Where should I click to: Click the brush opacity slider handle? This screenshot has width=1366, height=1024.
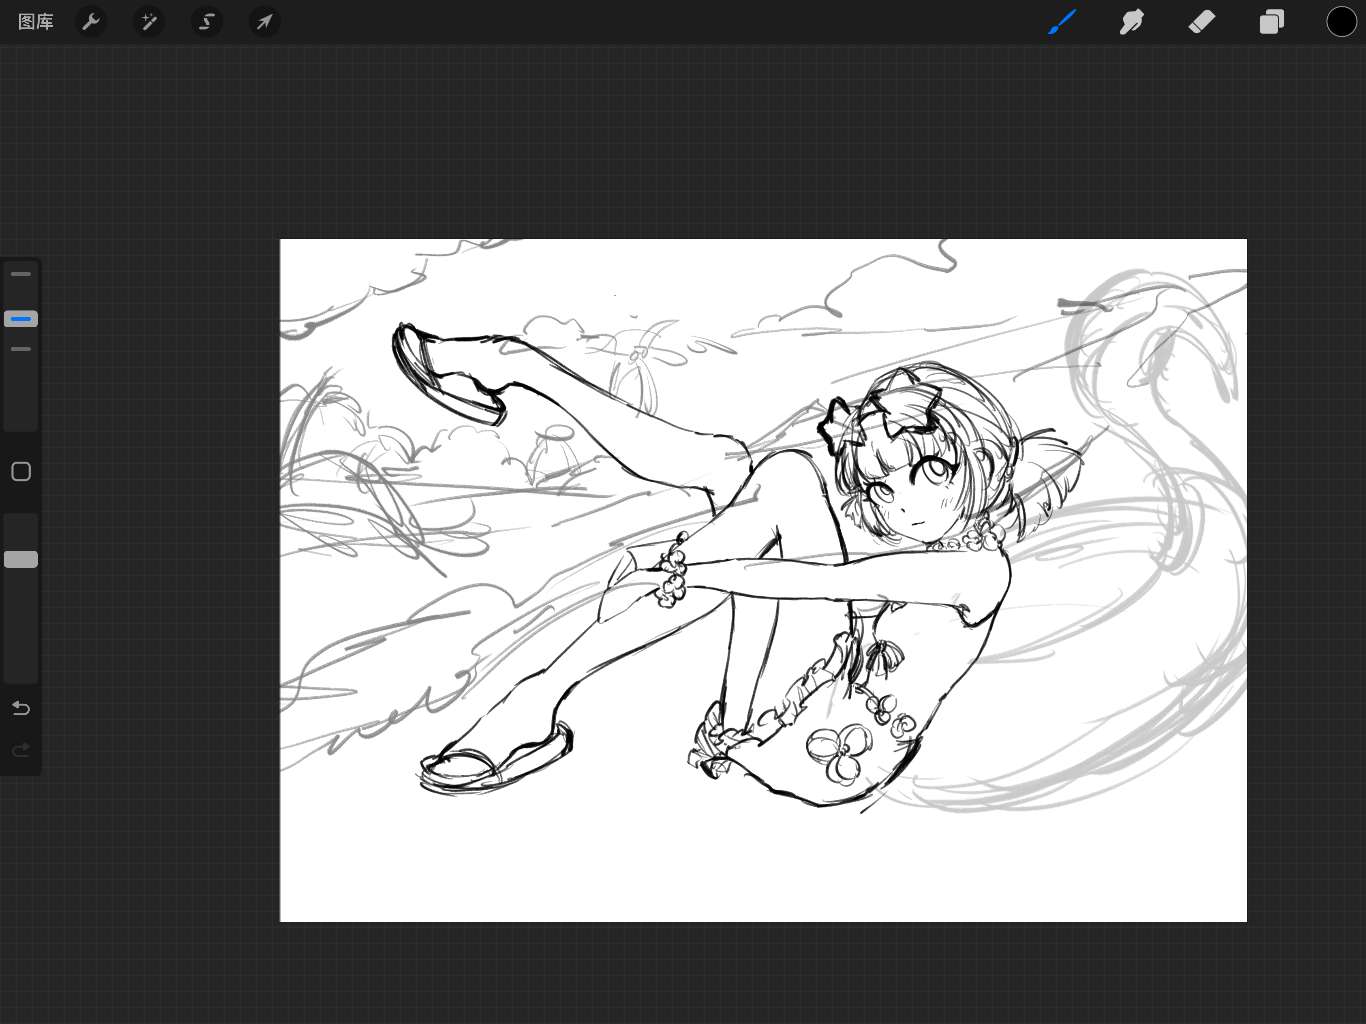pos(21,560)
